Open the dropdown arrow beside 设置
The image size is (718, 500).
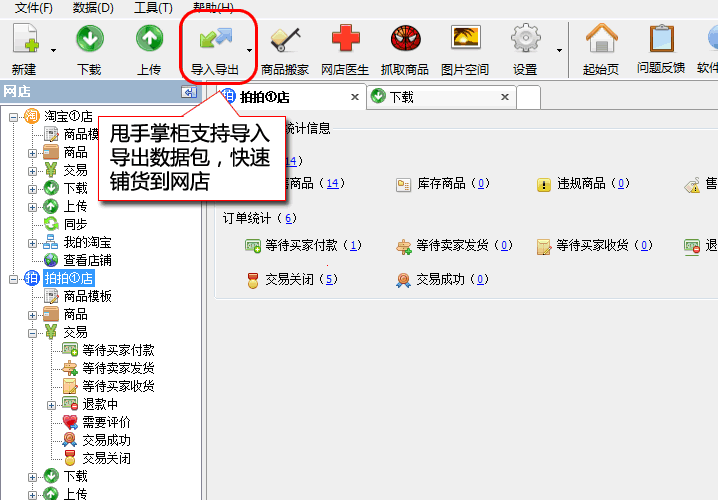tap(560, 50)
